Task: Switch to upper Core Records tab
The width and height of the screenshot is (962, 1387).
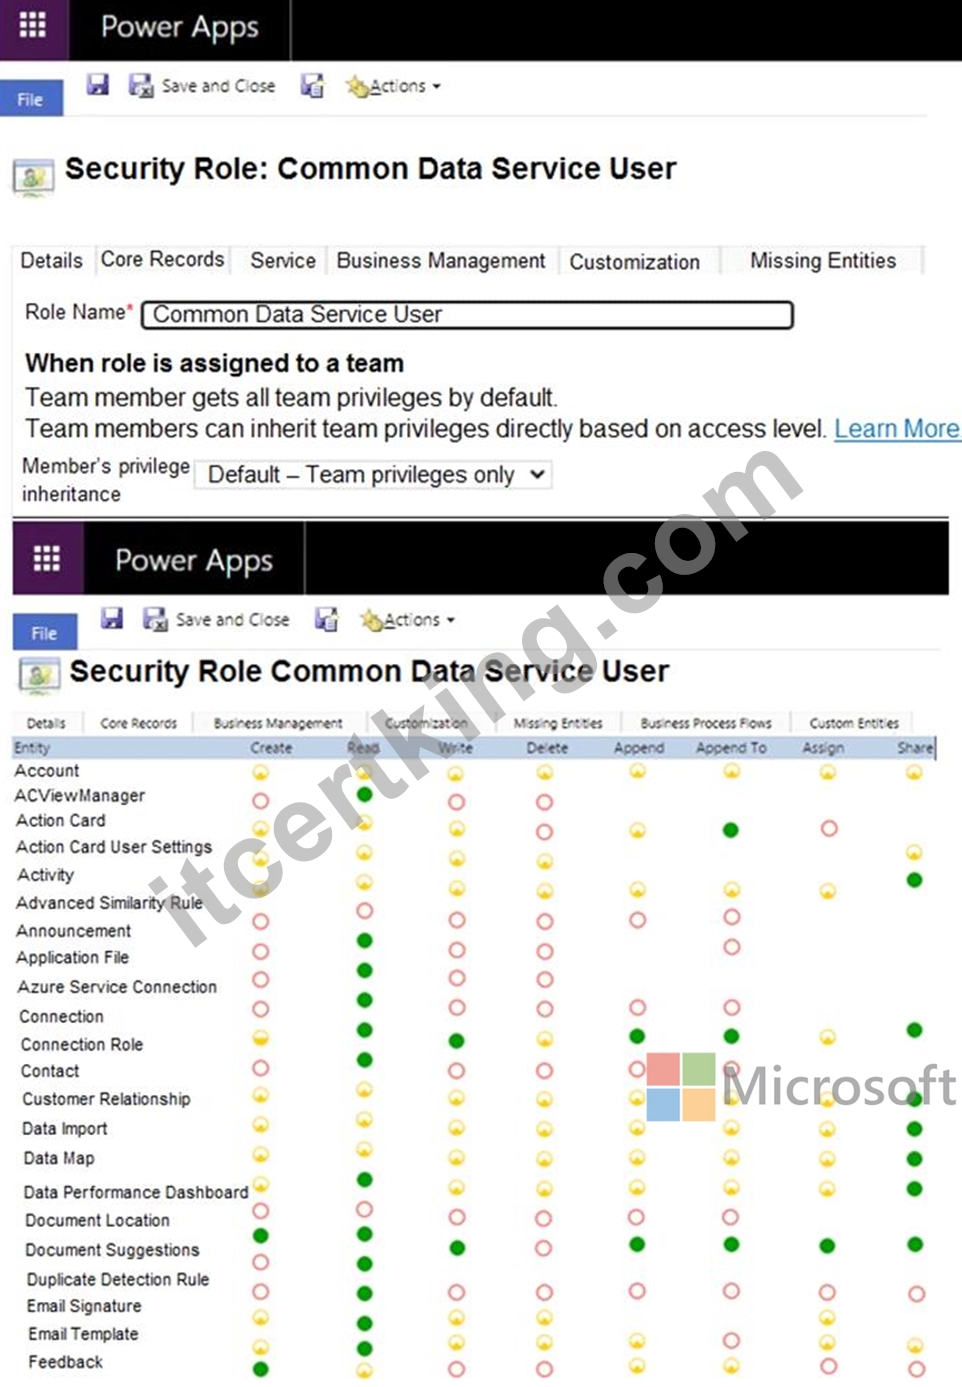Action: tap(162, 260)
